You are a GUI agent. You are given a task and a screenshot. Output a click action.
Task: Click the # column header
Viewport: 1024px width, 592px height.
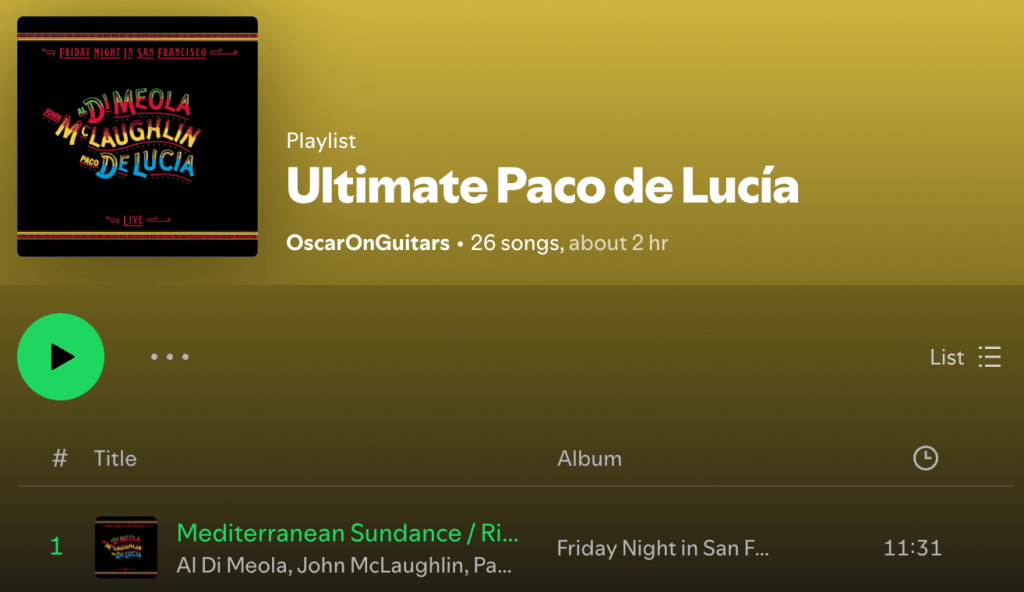(59, 458)
